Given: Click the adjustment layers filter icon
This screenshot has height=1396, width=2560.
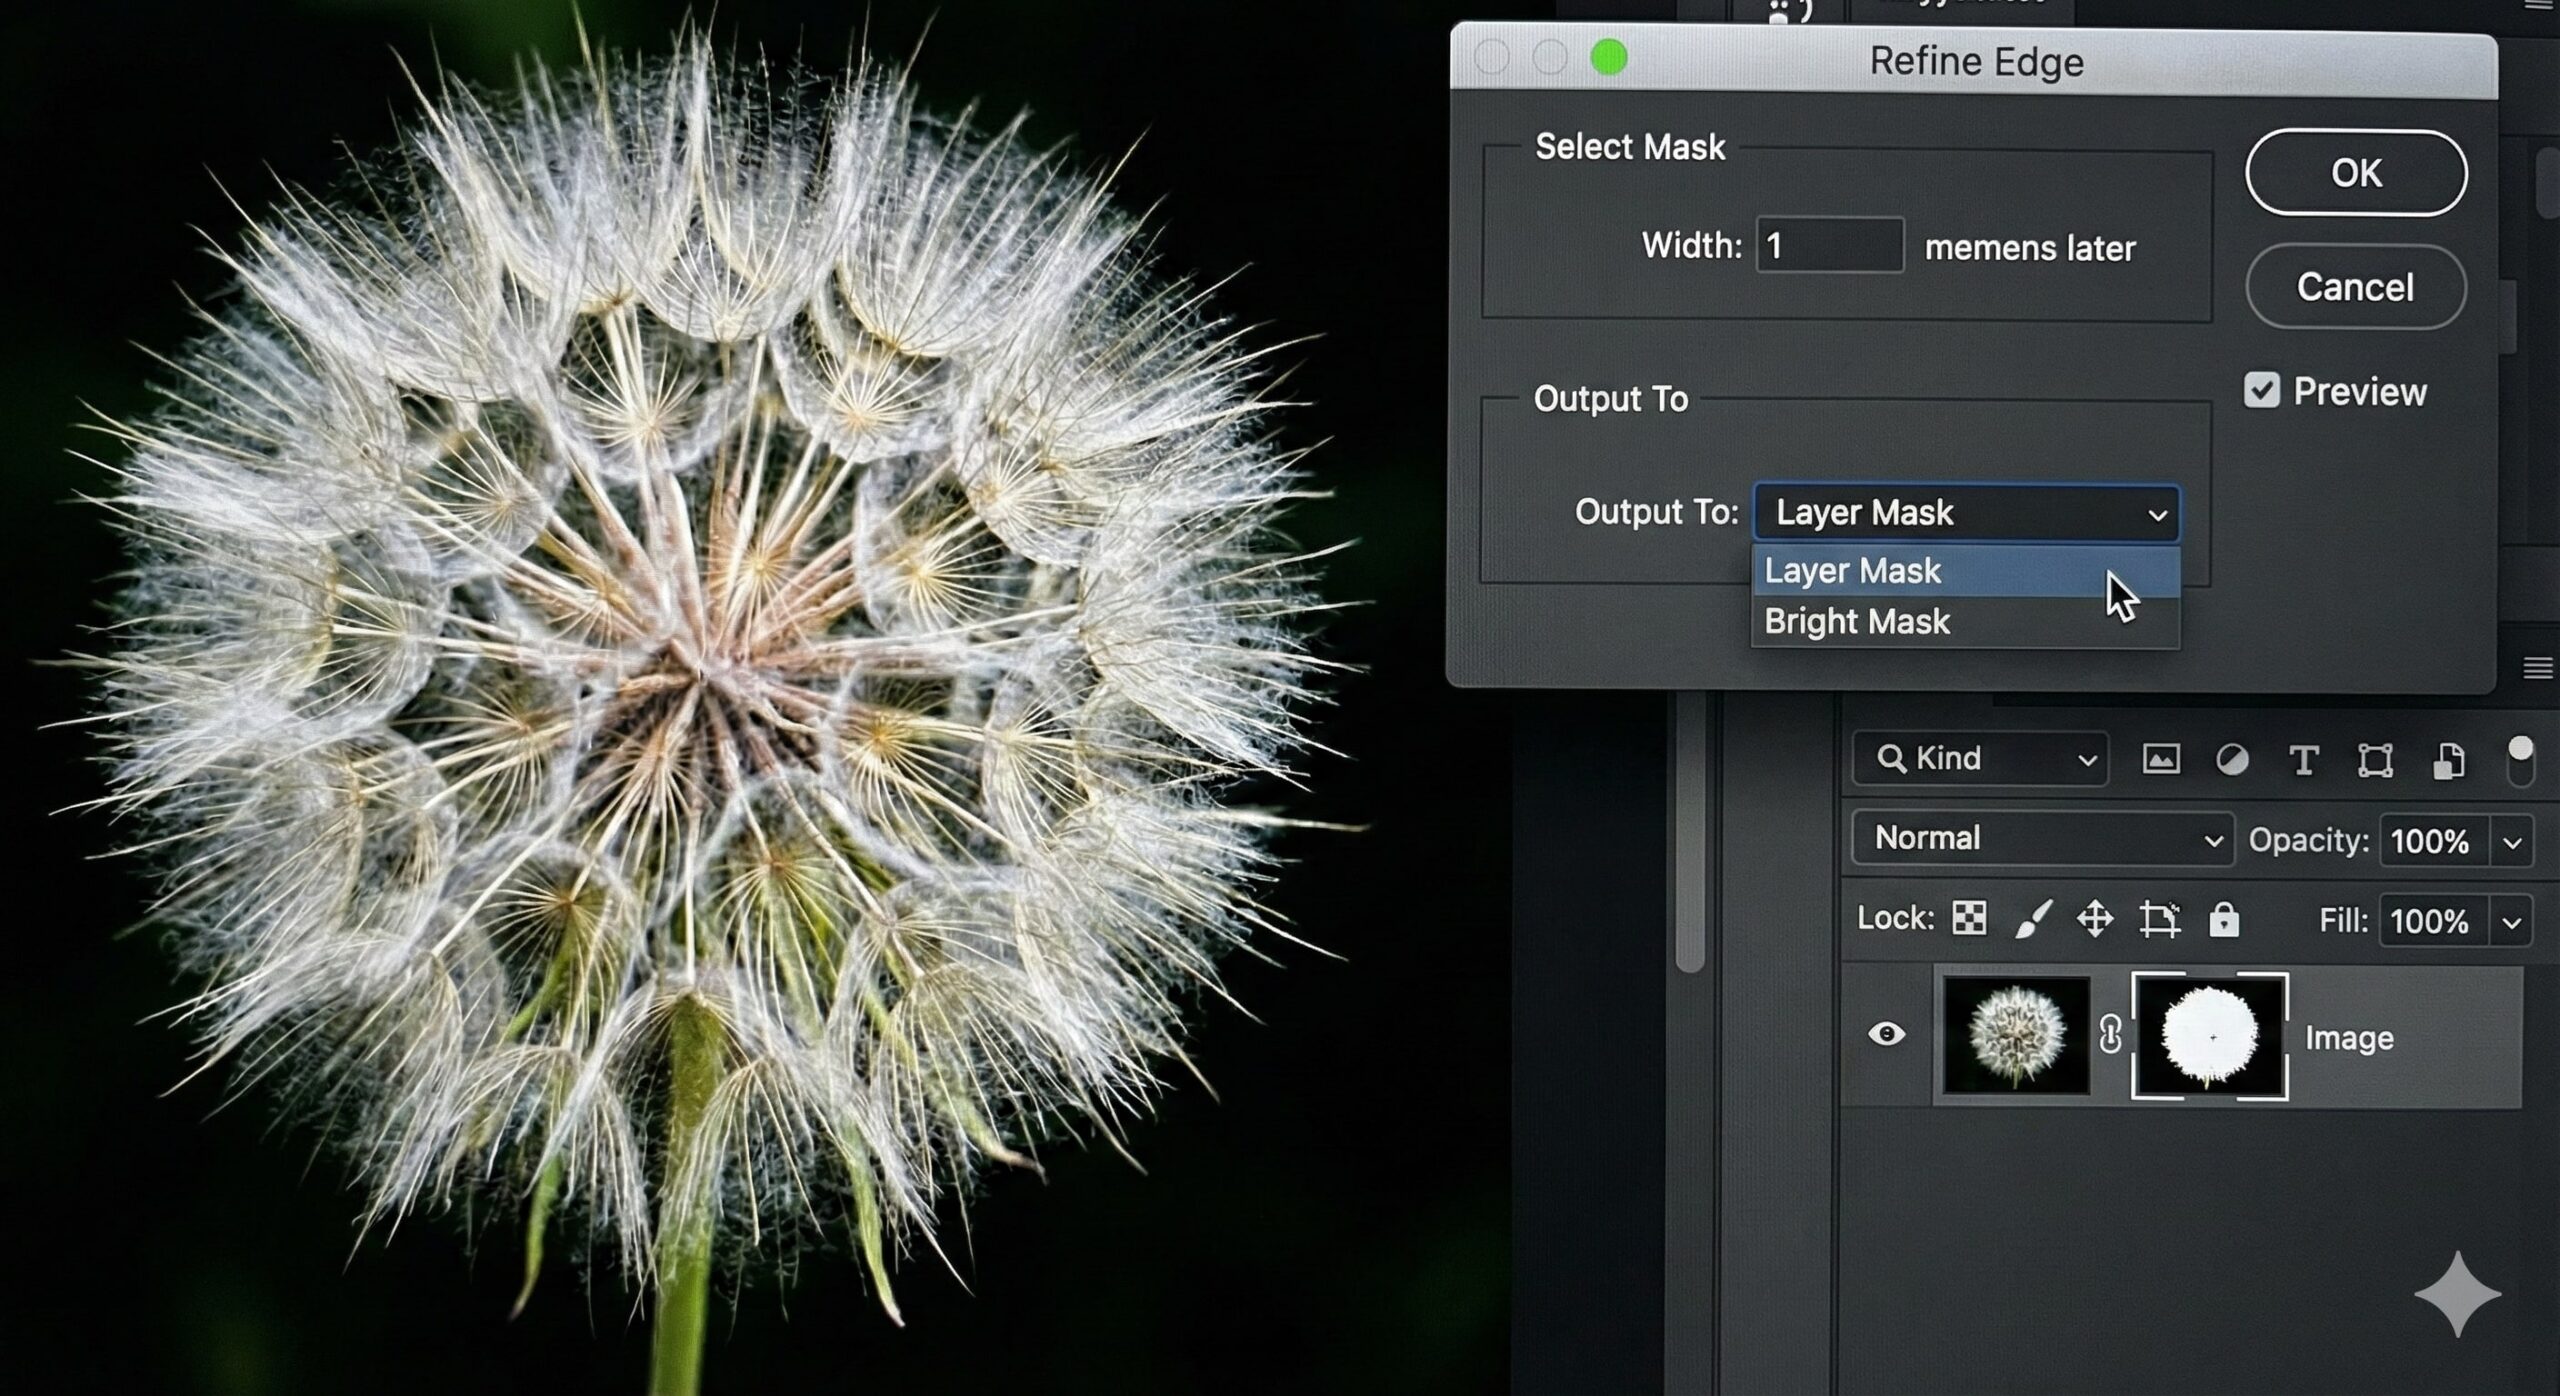Looking at the screenshot, I should pyautogui.click(x=2232, y=758).
